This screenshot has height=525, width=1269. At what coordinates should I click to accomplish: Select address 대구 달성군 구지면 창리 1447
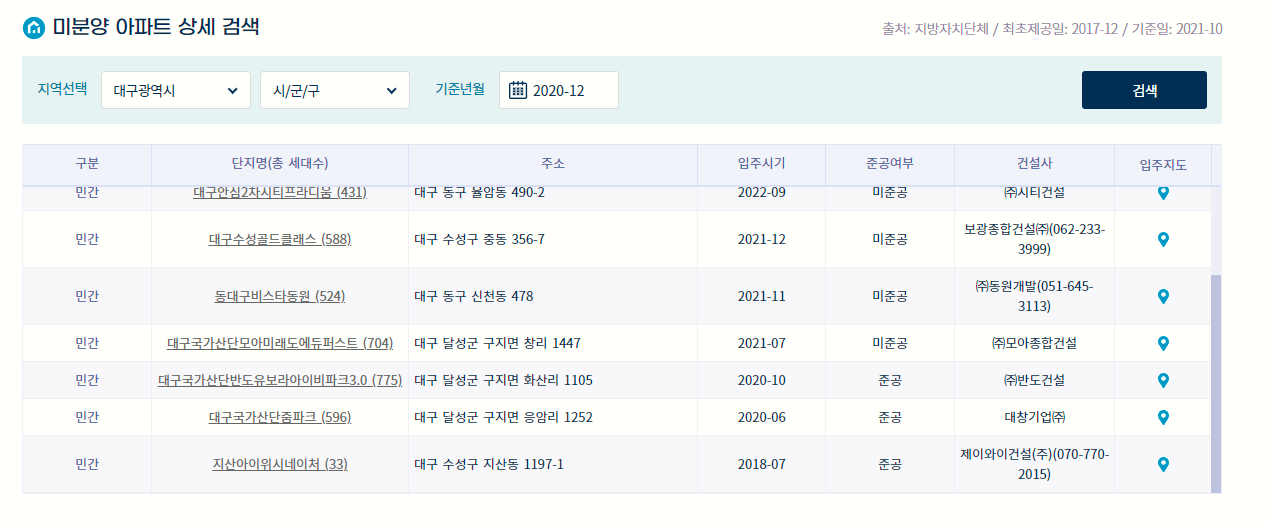(497, 343)
